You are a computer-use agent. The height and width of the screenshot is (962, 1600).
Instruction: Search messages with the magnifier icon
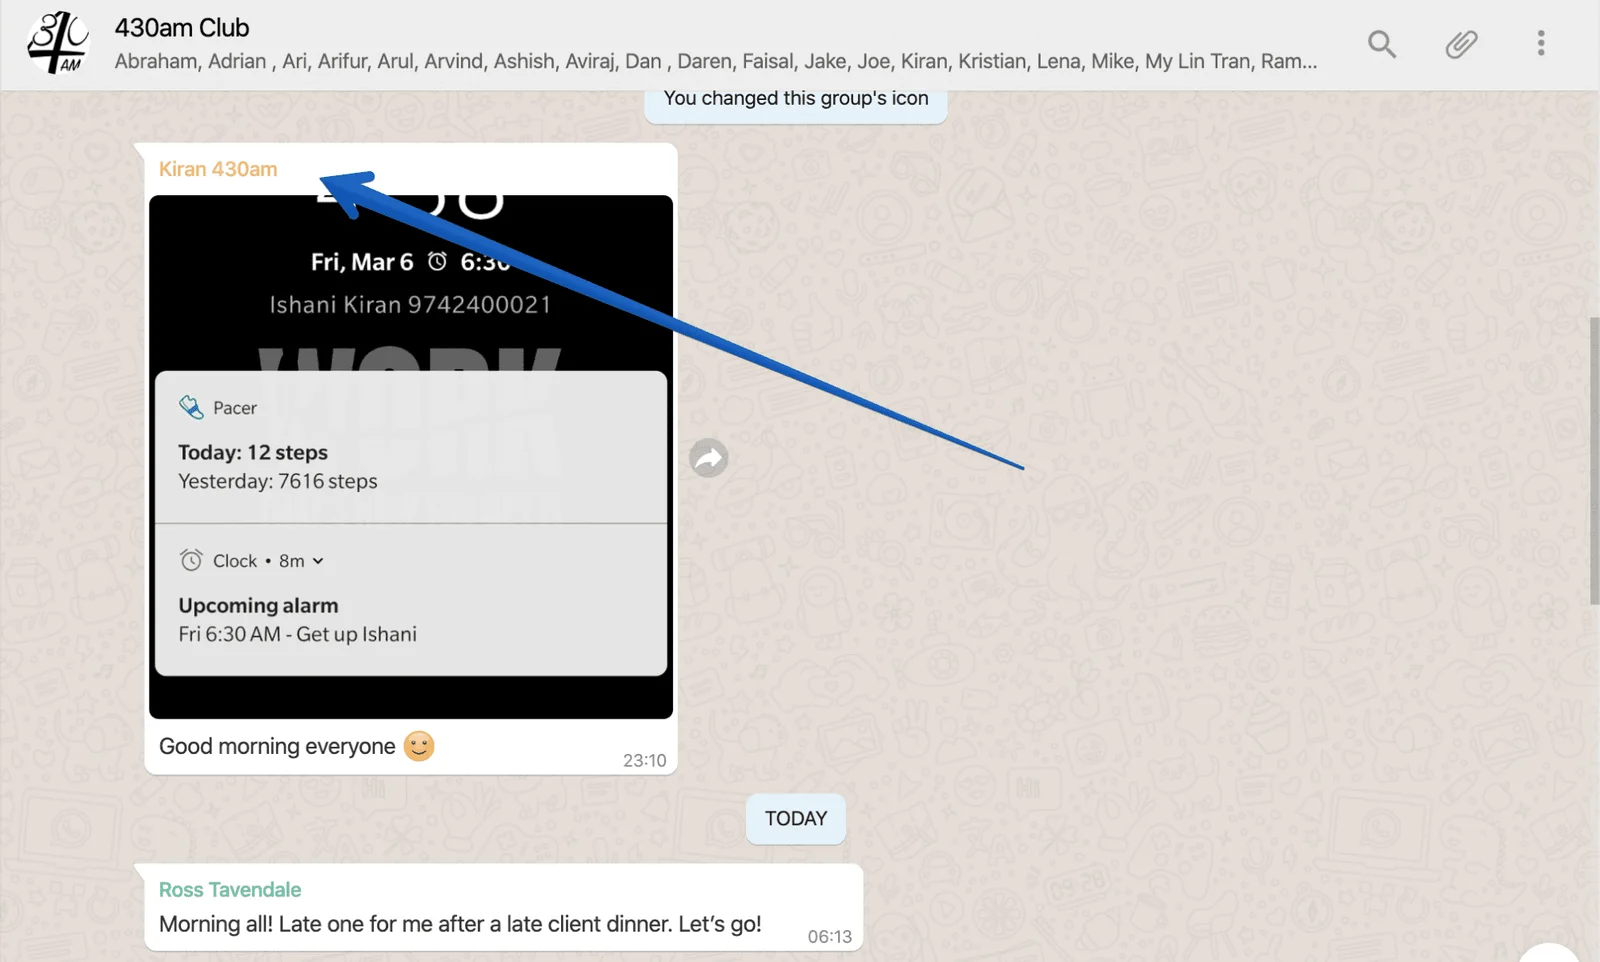tap(1382, 44)
